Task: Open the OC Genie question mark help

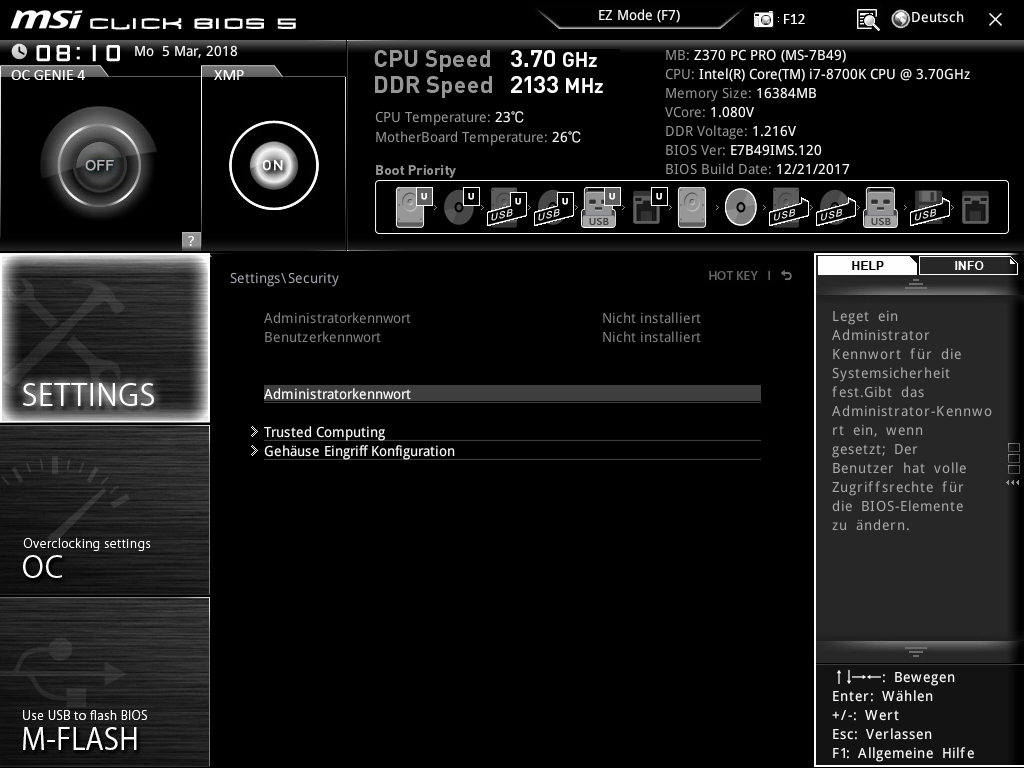Action: click(191, 240)
